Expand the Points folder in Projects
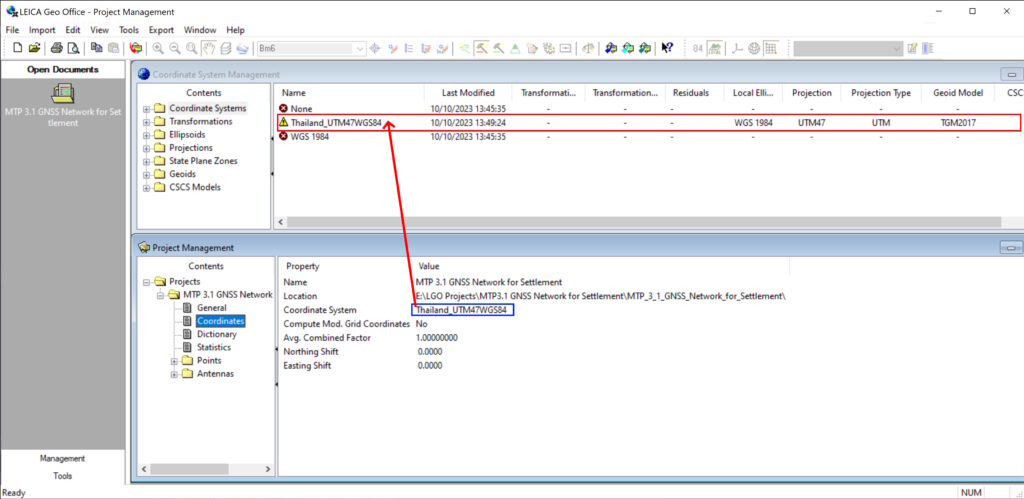This screenshot has height=499, width=1024. 174,361
